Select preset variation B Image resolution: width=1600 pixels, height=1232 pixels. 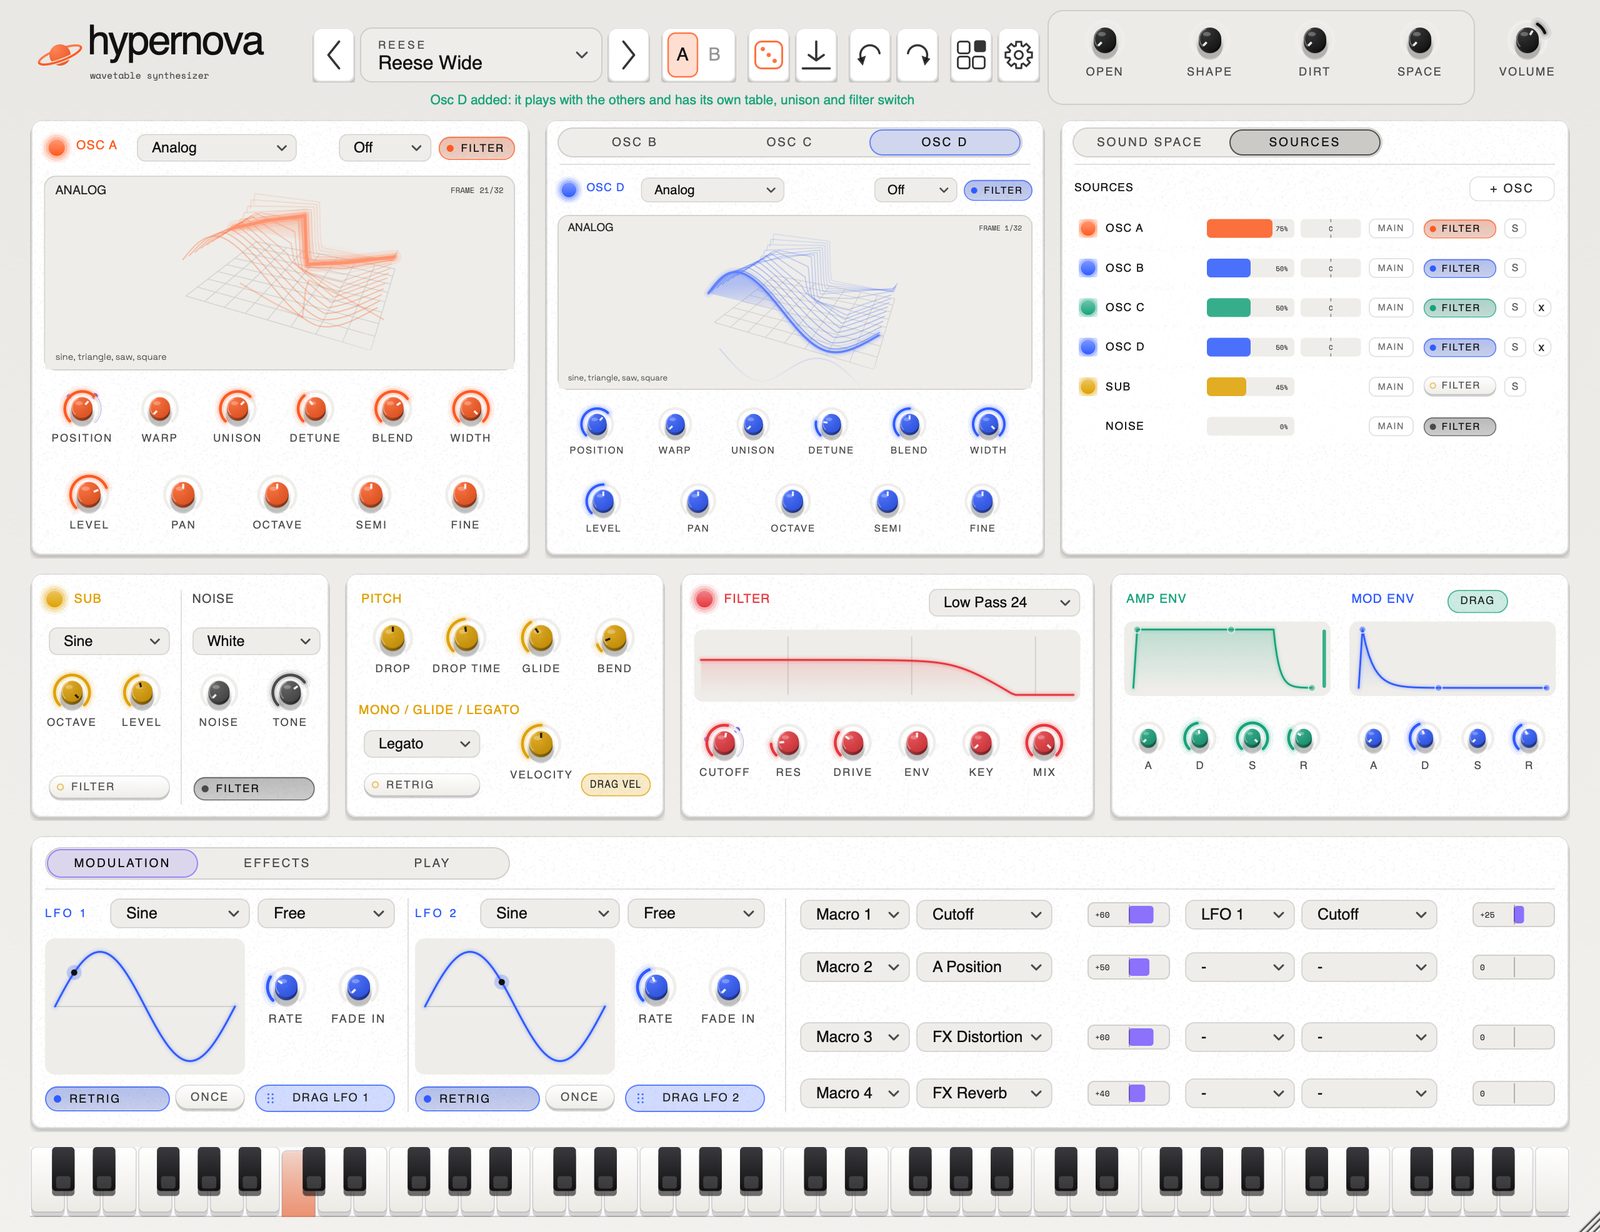click(x=714, y=54)
